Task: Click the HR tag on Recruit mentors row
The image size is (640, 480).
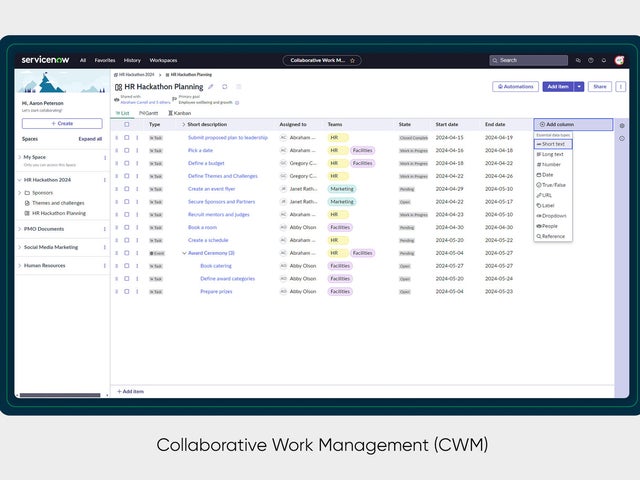Action: pos(338,215)
